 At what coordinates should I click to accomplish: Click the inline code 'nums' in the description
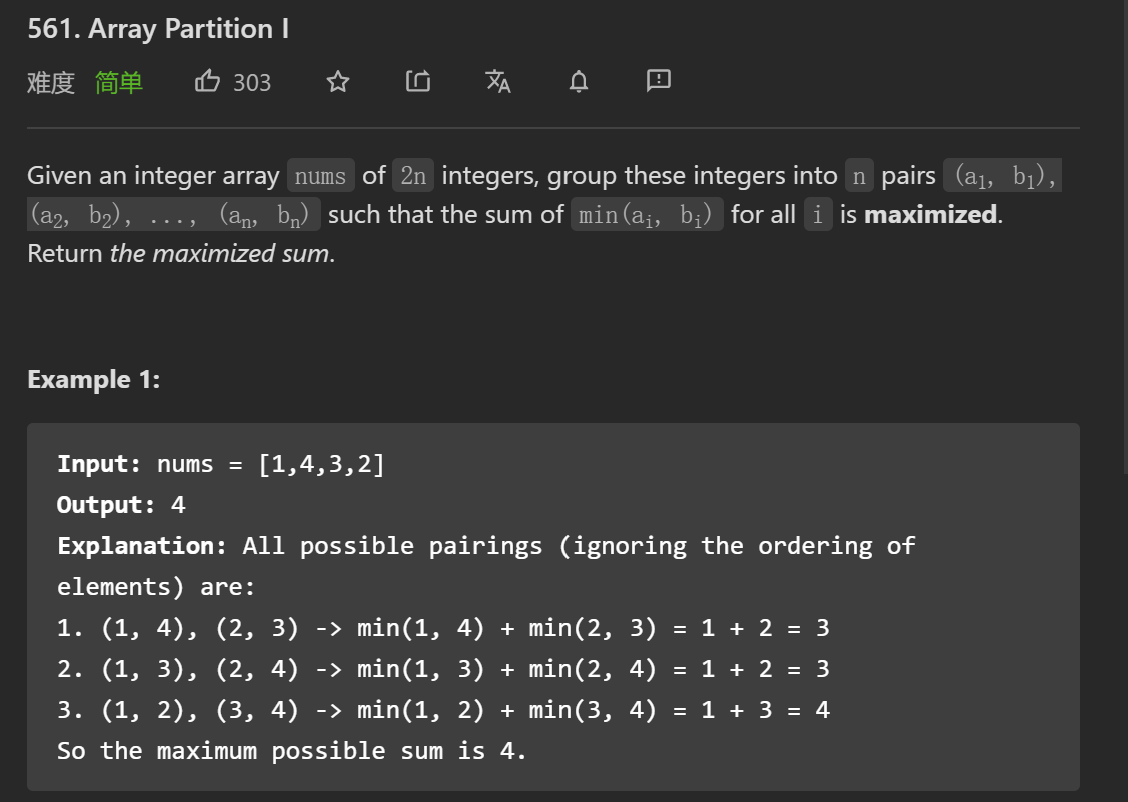point(320,177)
